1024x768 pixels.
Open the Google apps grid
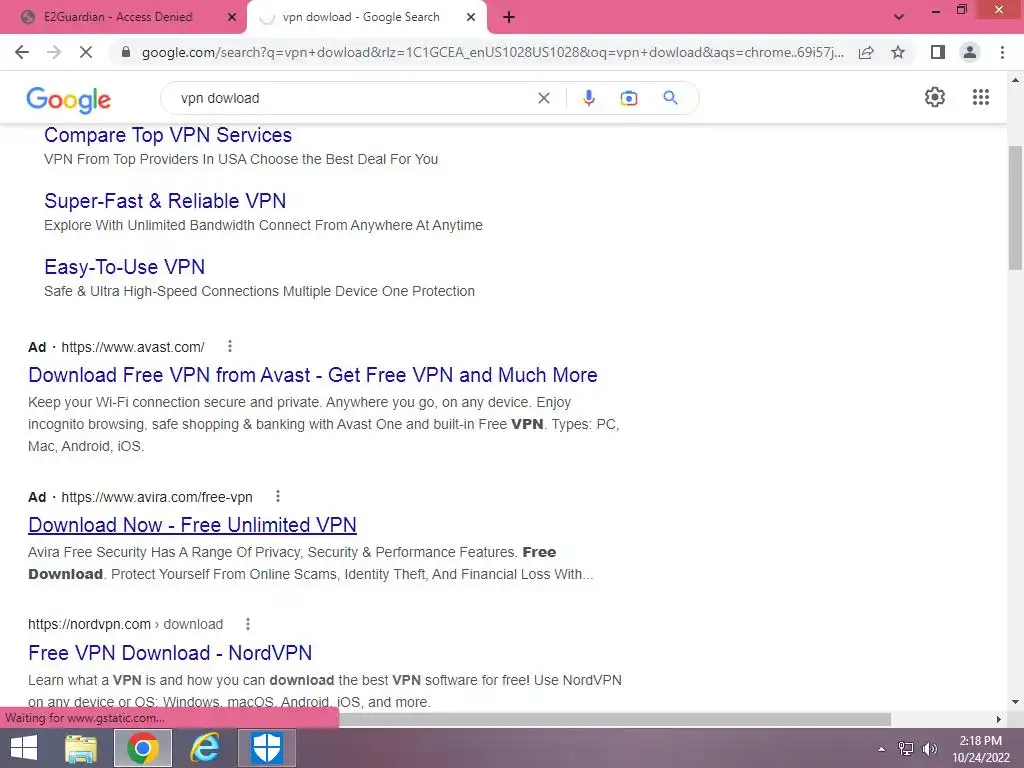pyautogui.click(x=980, y=97)
